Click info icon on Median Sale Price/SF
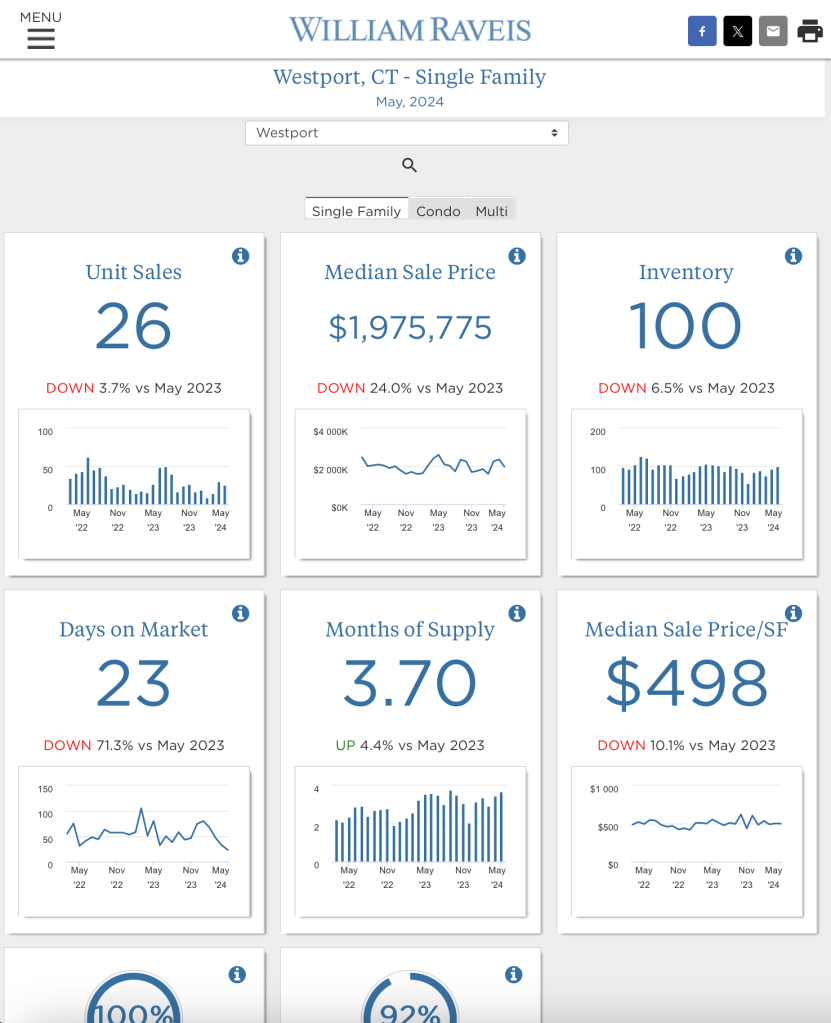The width and height of the screenshot is (831, 1023). coord(793,614)
